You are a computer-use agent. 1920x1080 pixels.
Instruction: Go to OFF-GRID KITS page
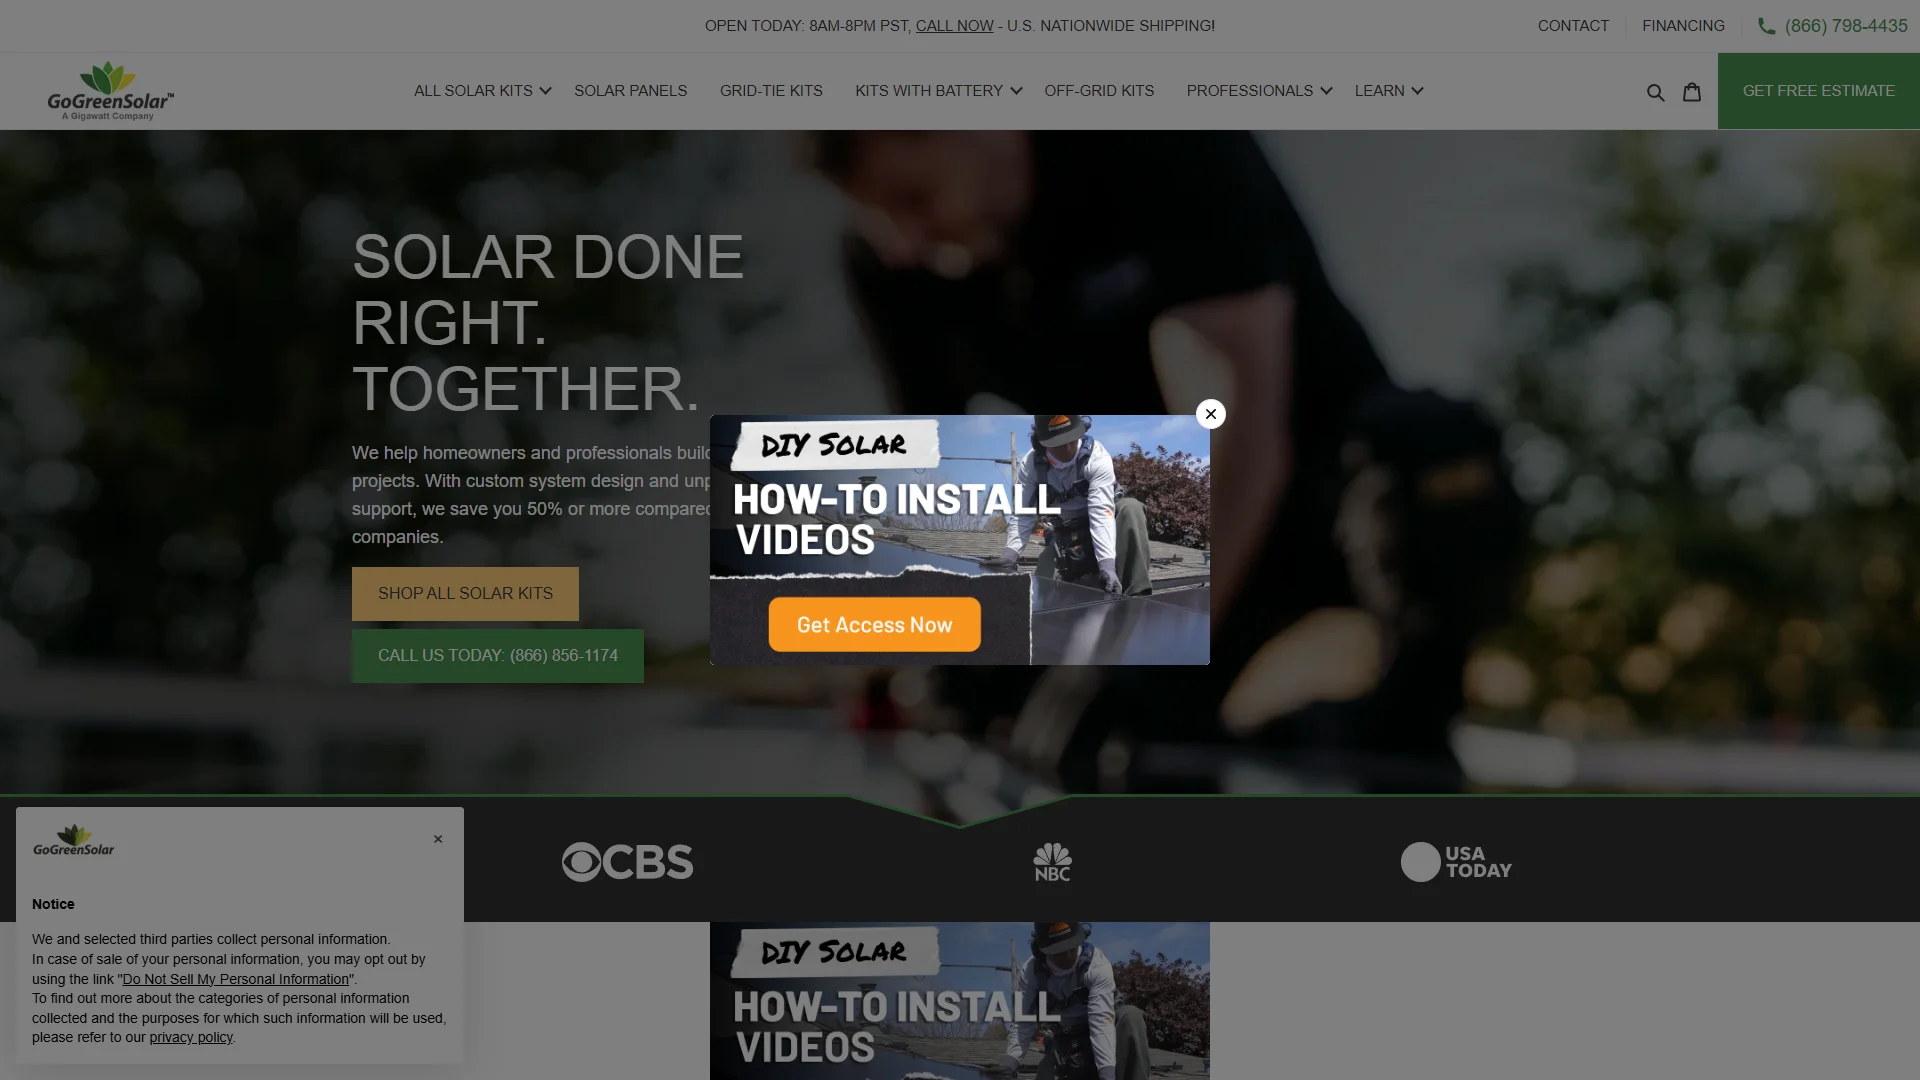(x=1099, y=91)
